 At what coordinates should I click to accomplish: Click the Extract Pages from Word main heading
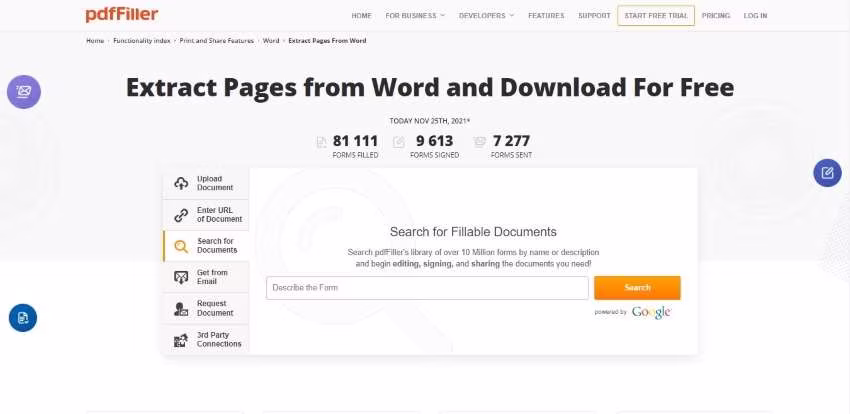(430, 87)
